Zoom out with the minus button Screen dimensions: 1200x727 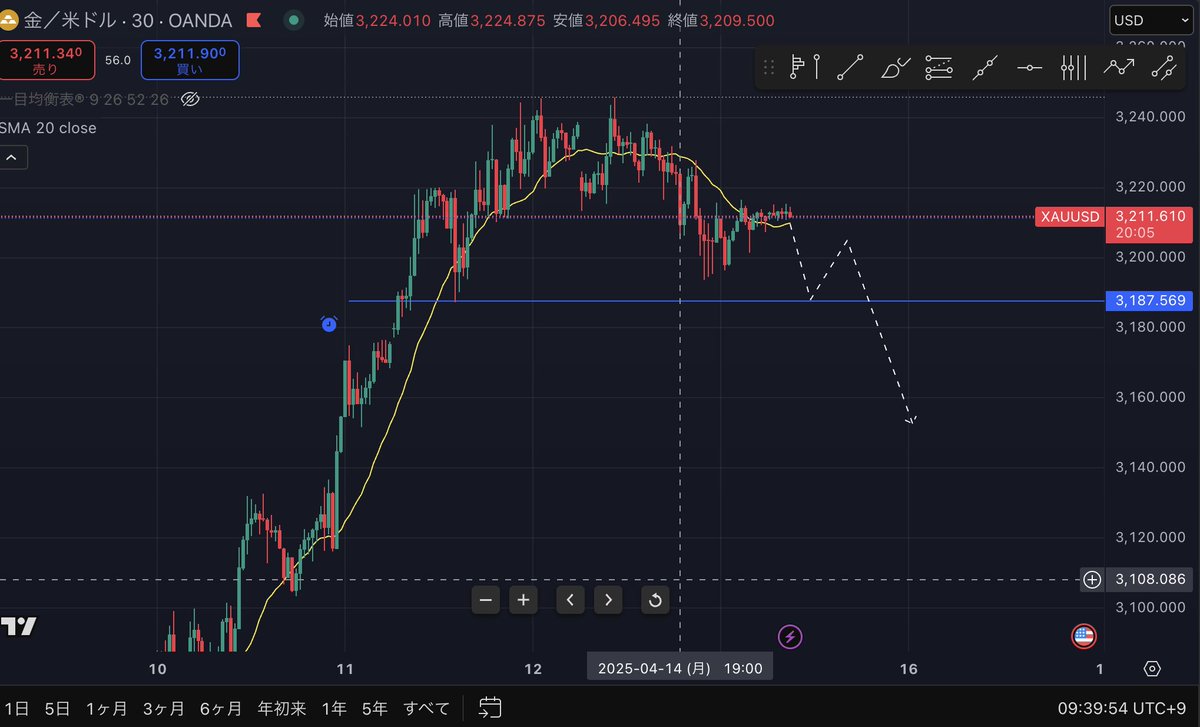click(486, 600)
